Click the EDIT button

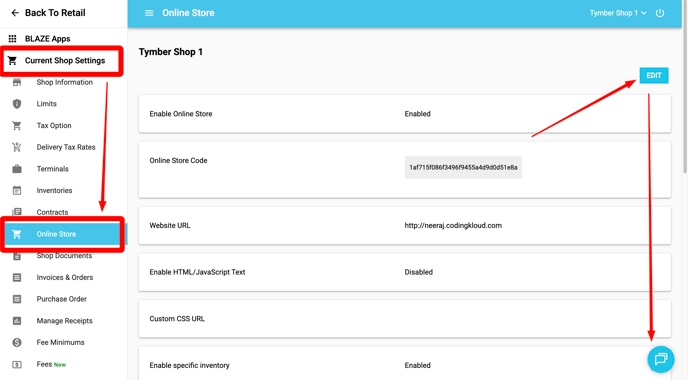click(654, 75)
